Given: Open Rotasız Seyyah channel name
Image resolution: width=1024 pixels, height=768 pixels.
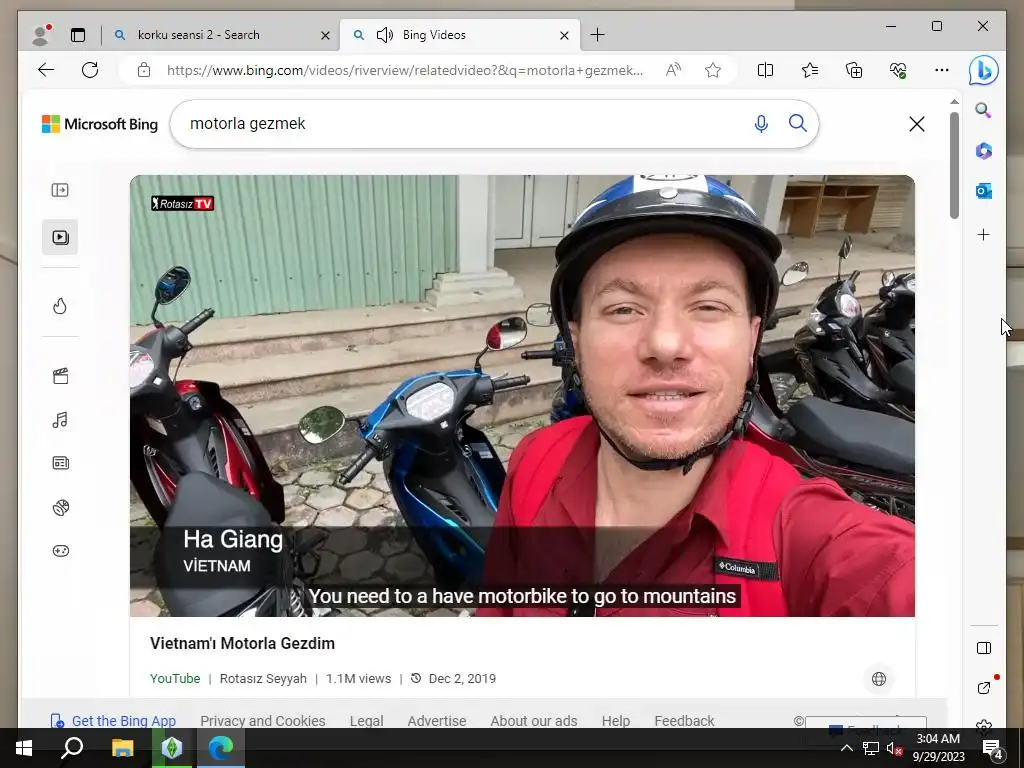Looking at the screenshot, I should click(x=263, y=679).
